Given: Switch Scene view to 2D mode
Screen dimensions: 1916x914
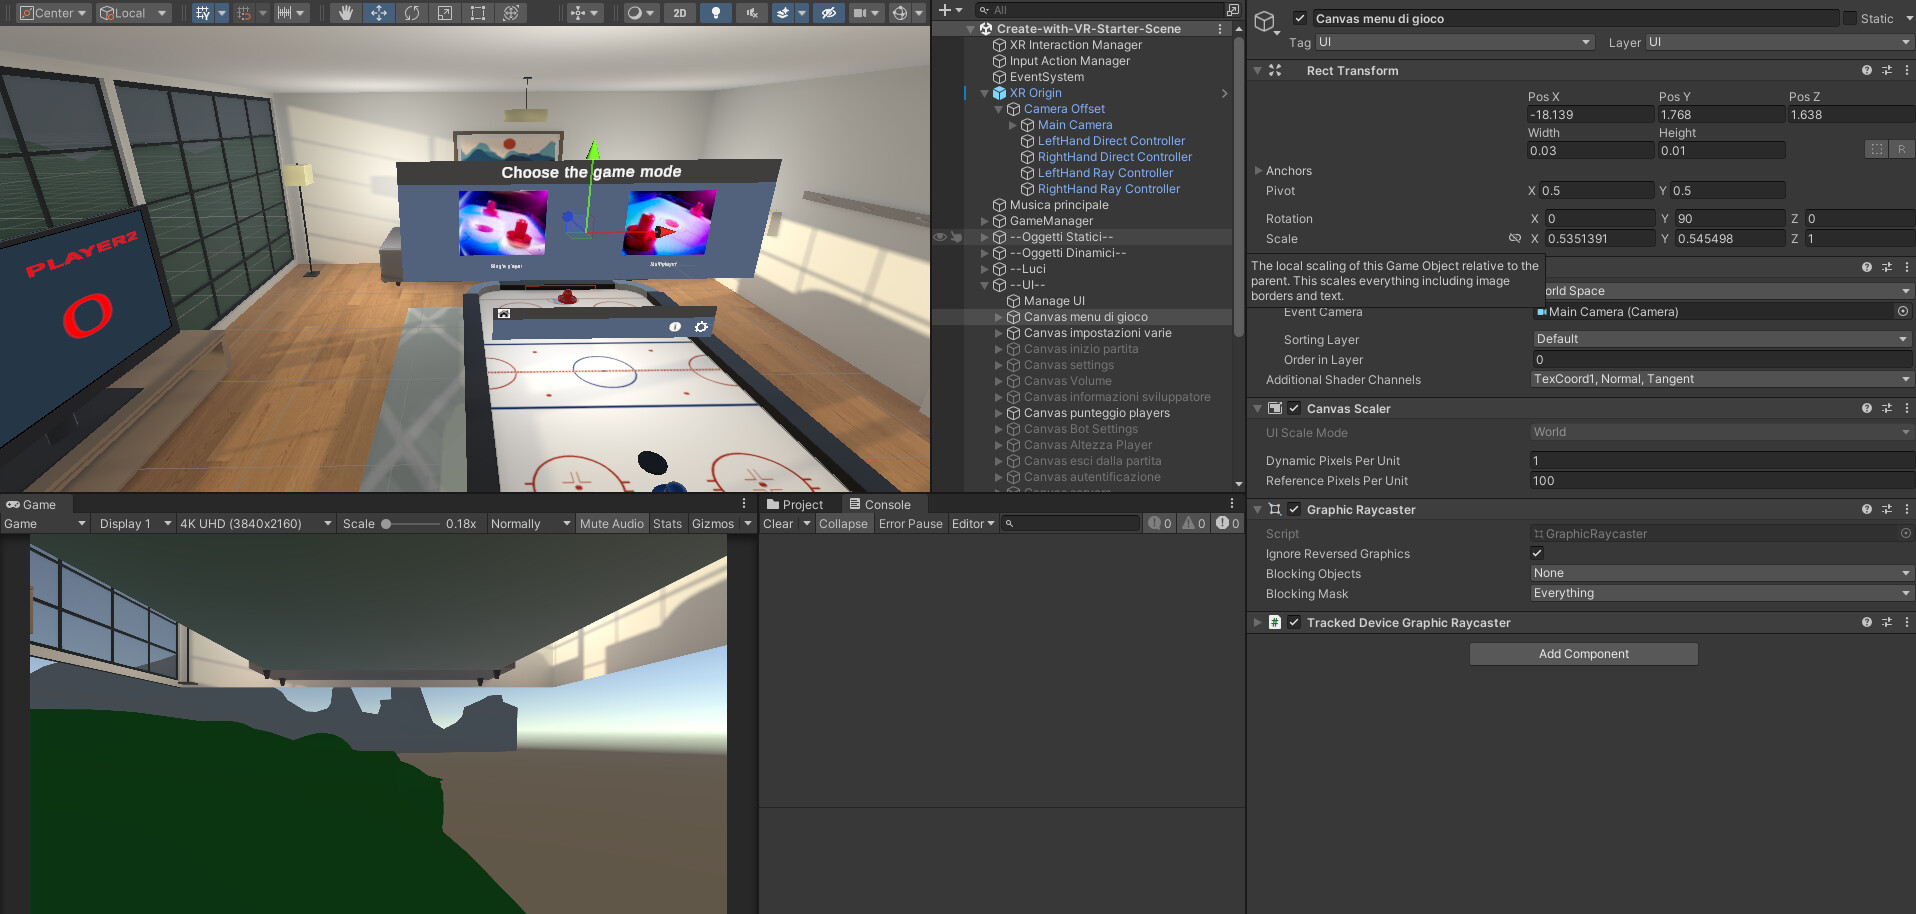Looking at the screenshot, I should [x=679, y=13].
